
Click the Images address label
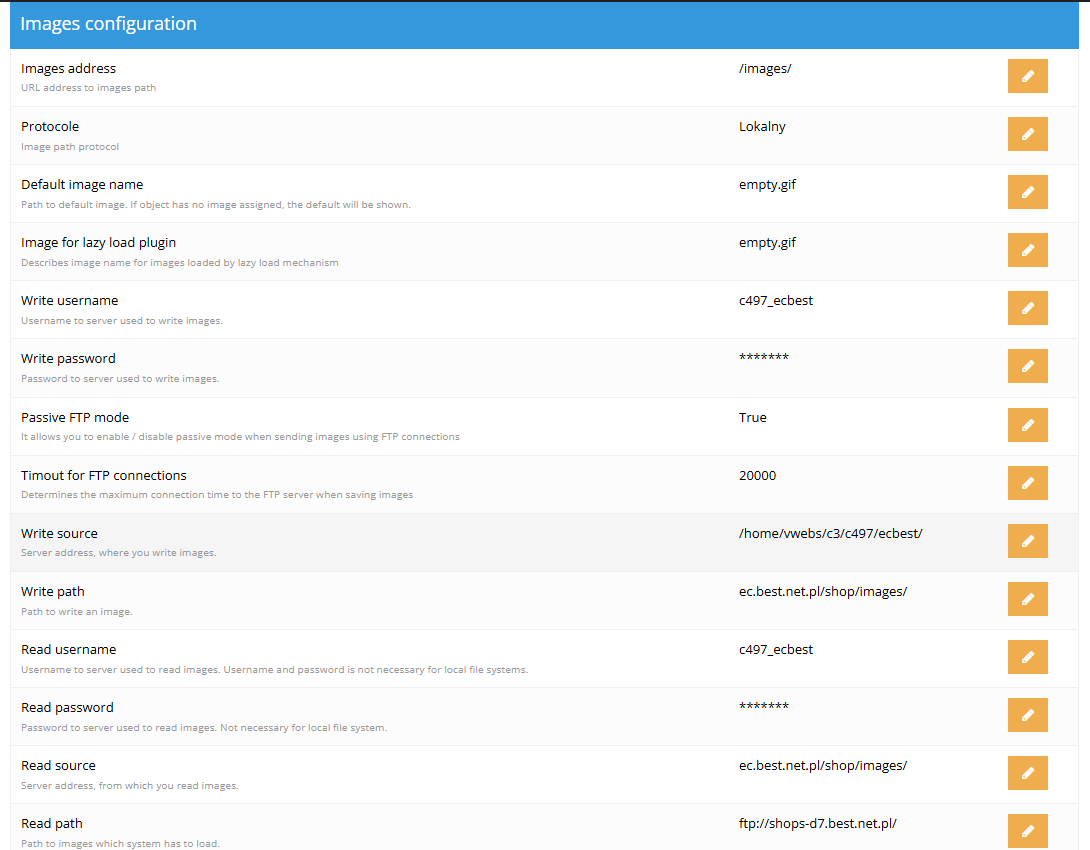pyautogui.click(x=68, y=69)
